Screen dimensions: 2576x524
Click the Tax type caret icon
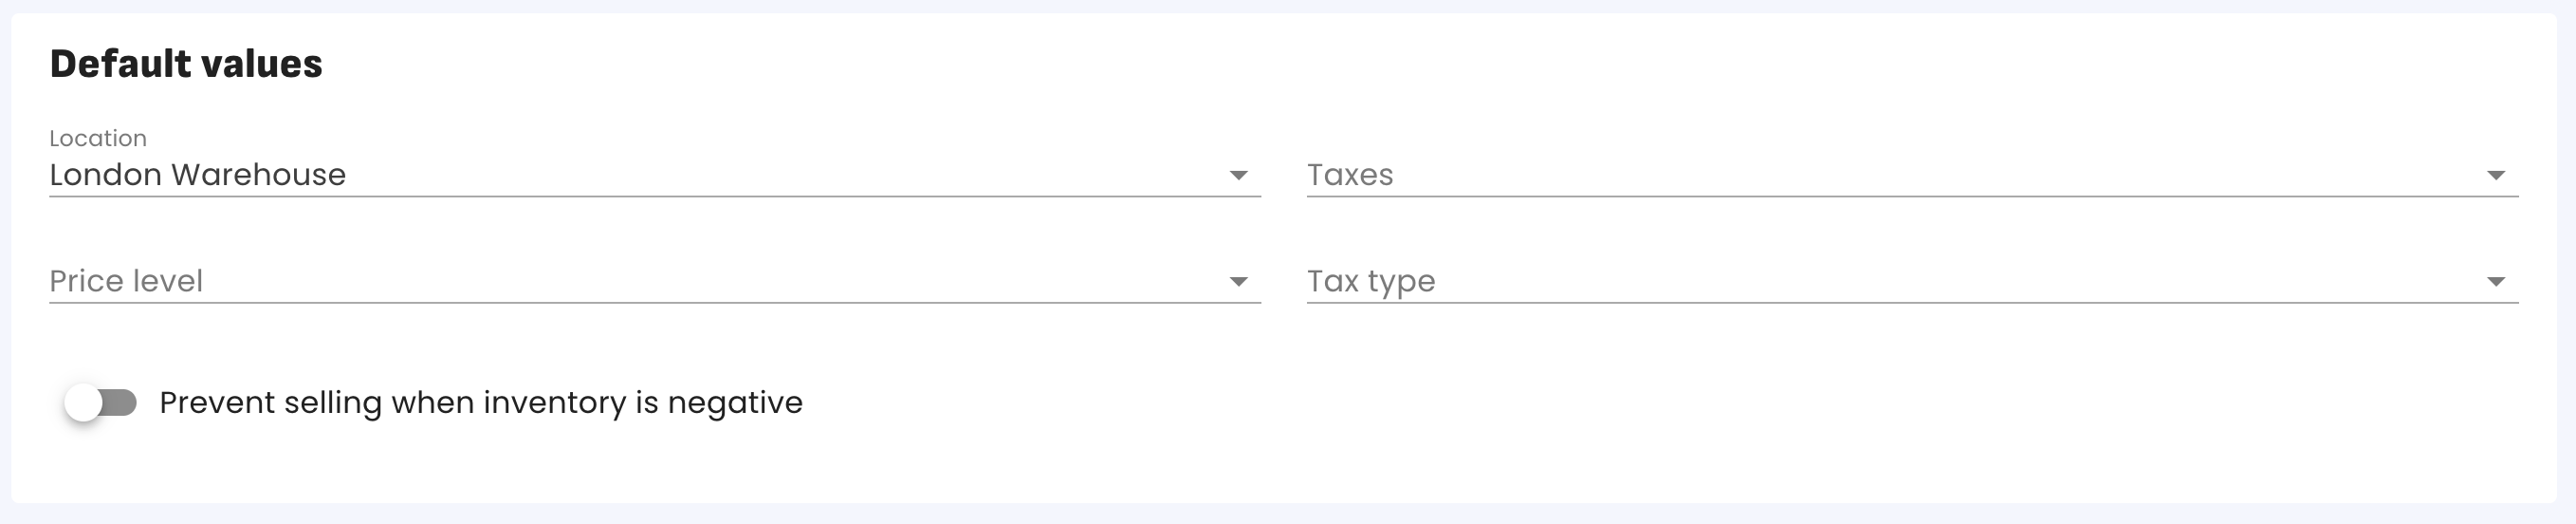pyautogui.click(x=2495, y=282)
